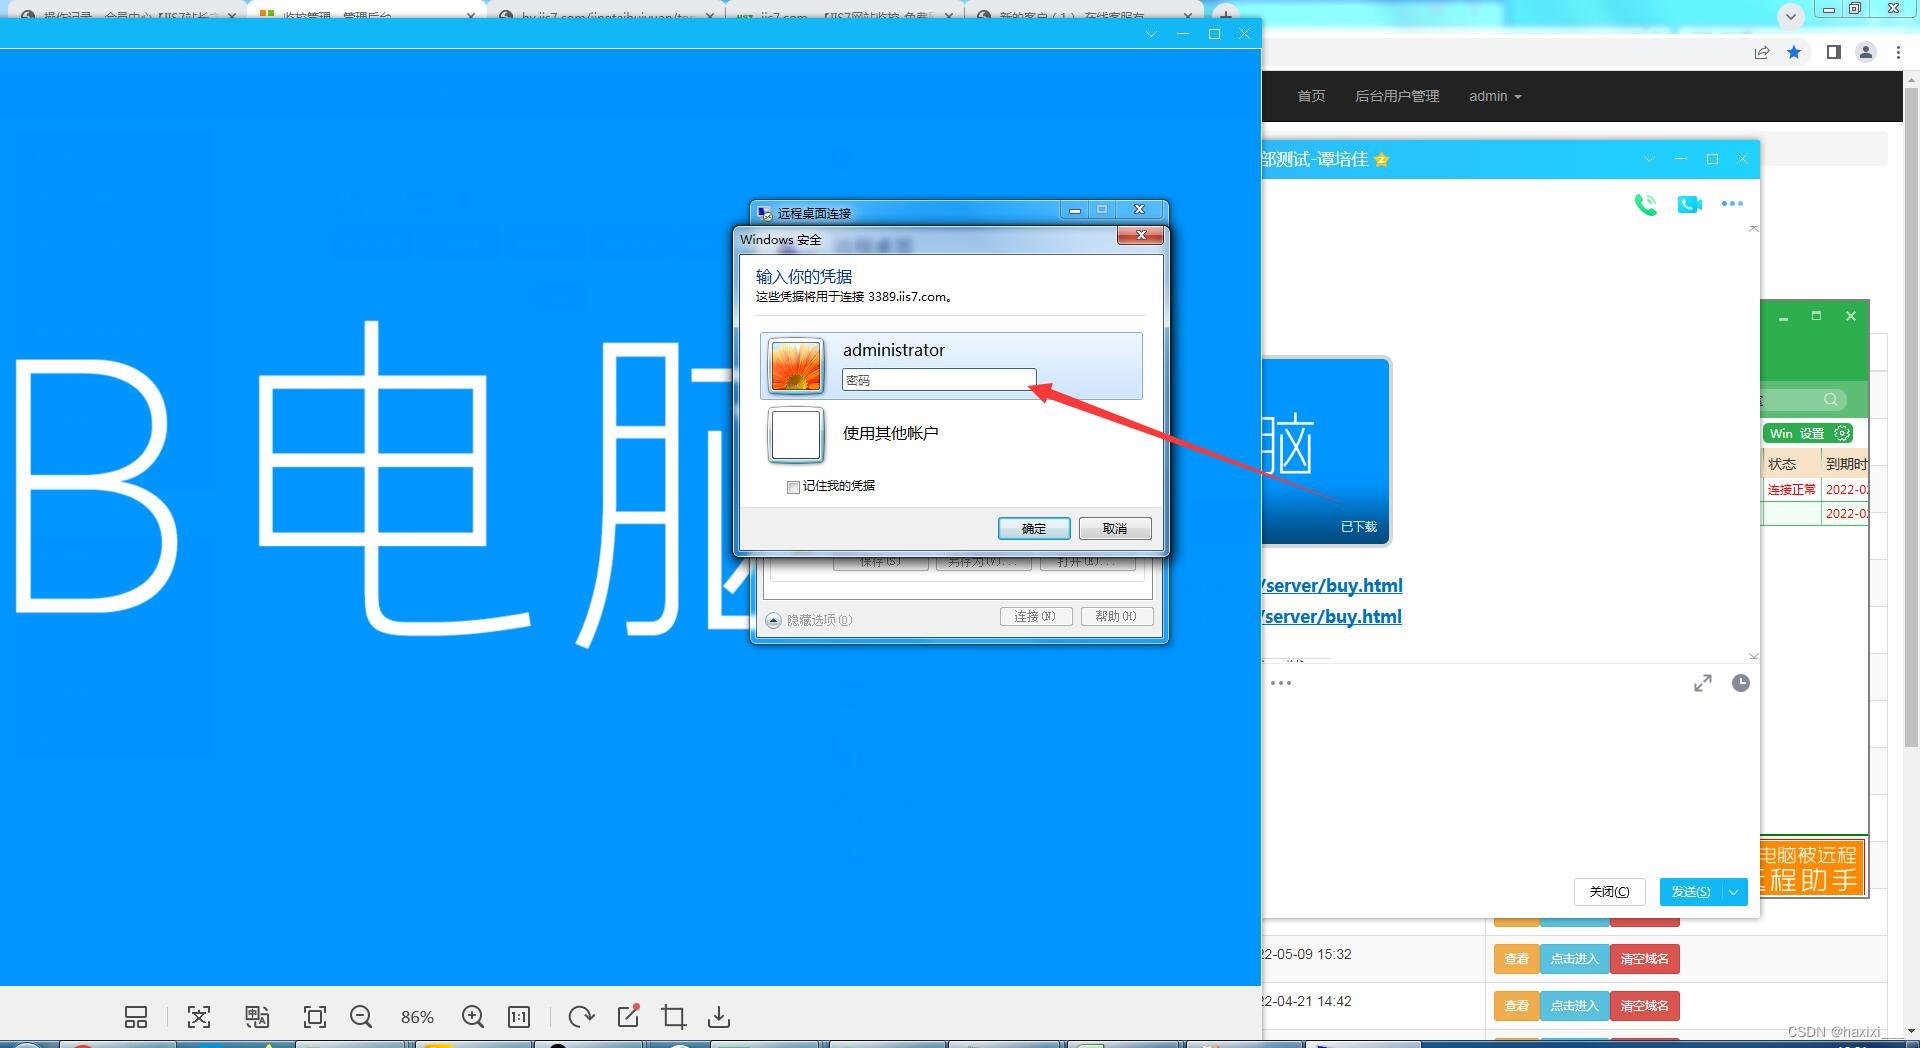Image resolution: width=1920 pixels, height=1048 pixels.
Task: Open more options dots in chat header
Action: tap(1732, 204)
